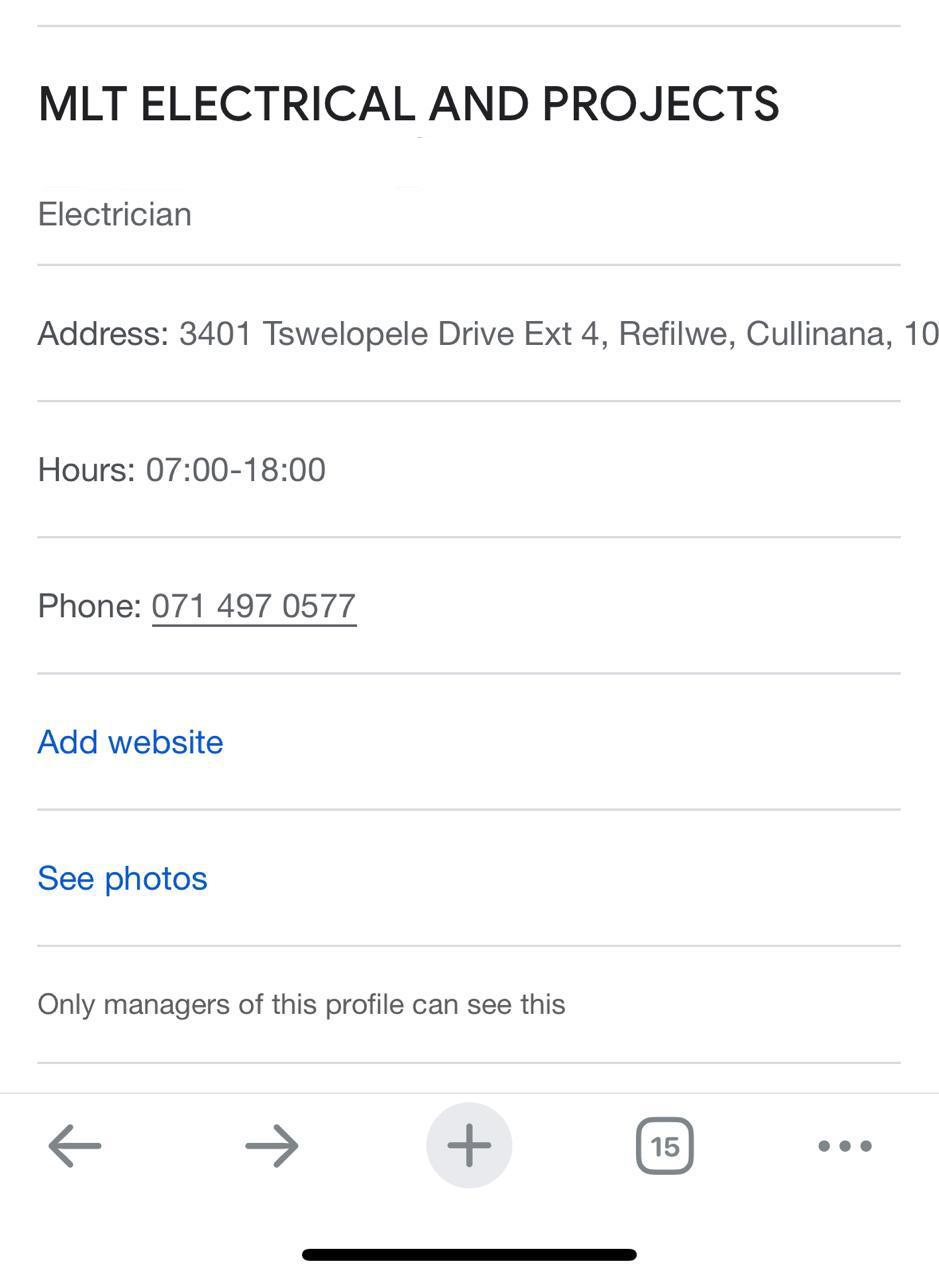Tap the 07:00-18:00 hours value
The width and height of the screenshot is (939, 1280).
(x=236, y=470)
